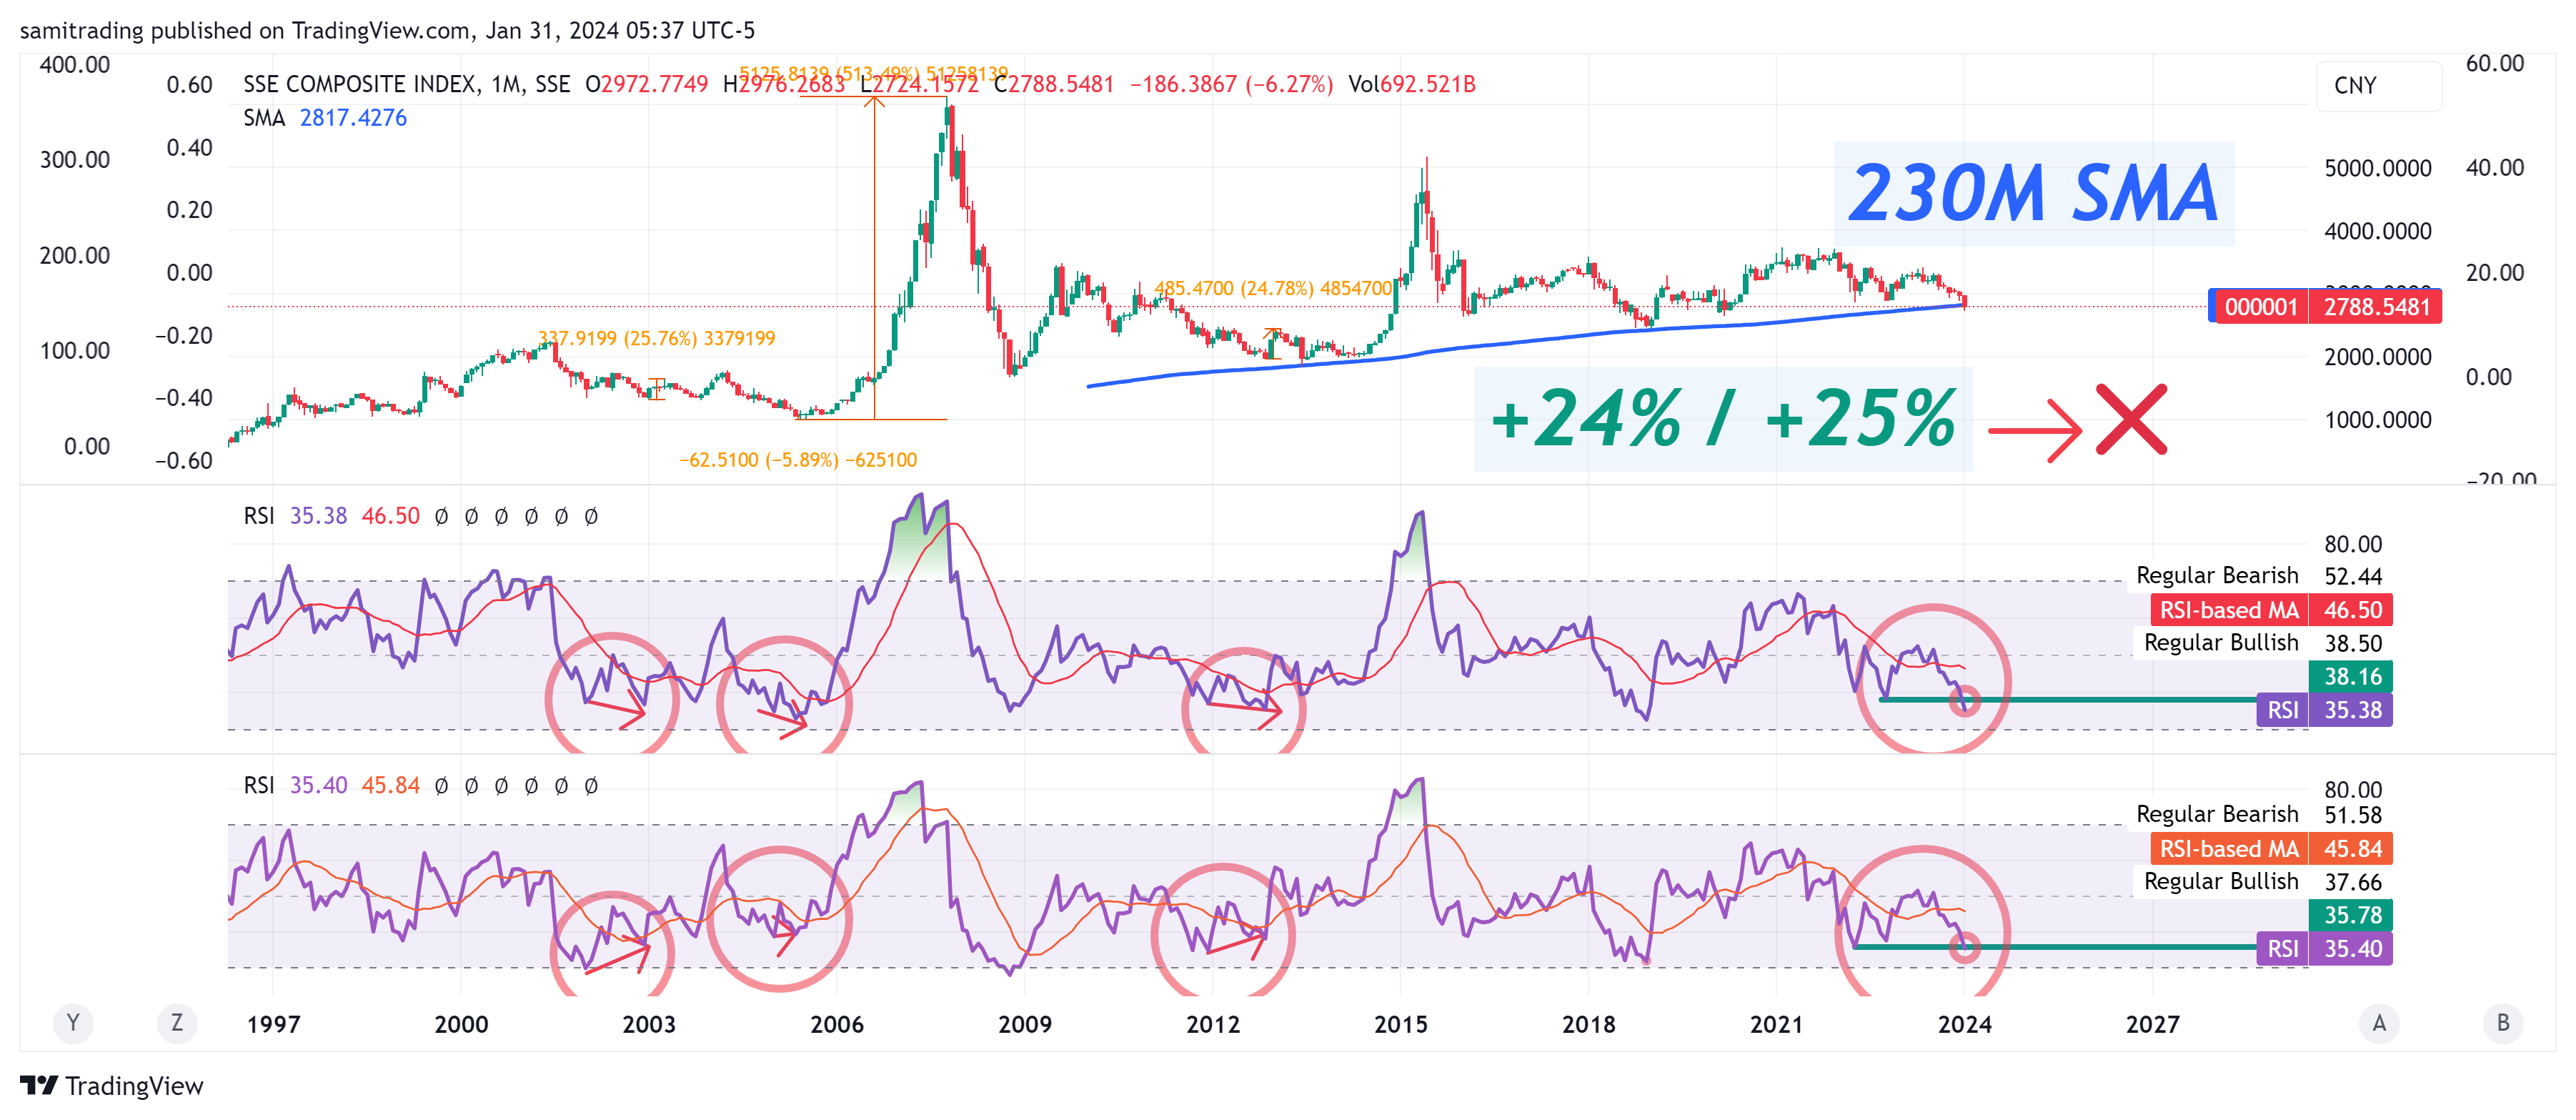Image resolution: width=2576 pixels, height=1120 pixels.
Task: Click the B scale button at bottom right
Action: pos(2503,1023)
